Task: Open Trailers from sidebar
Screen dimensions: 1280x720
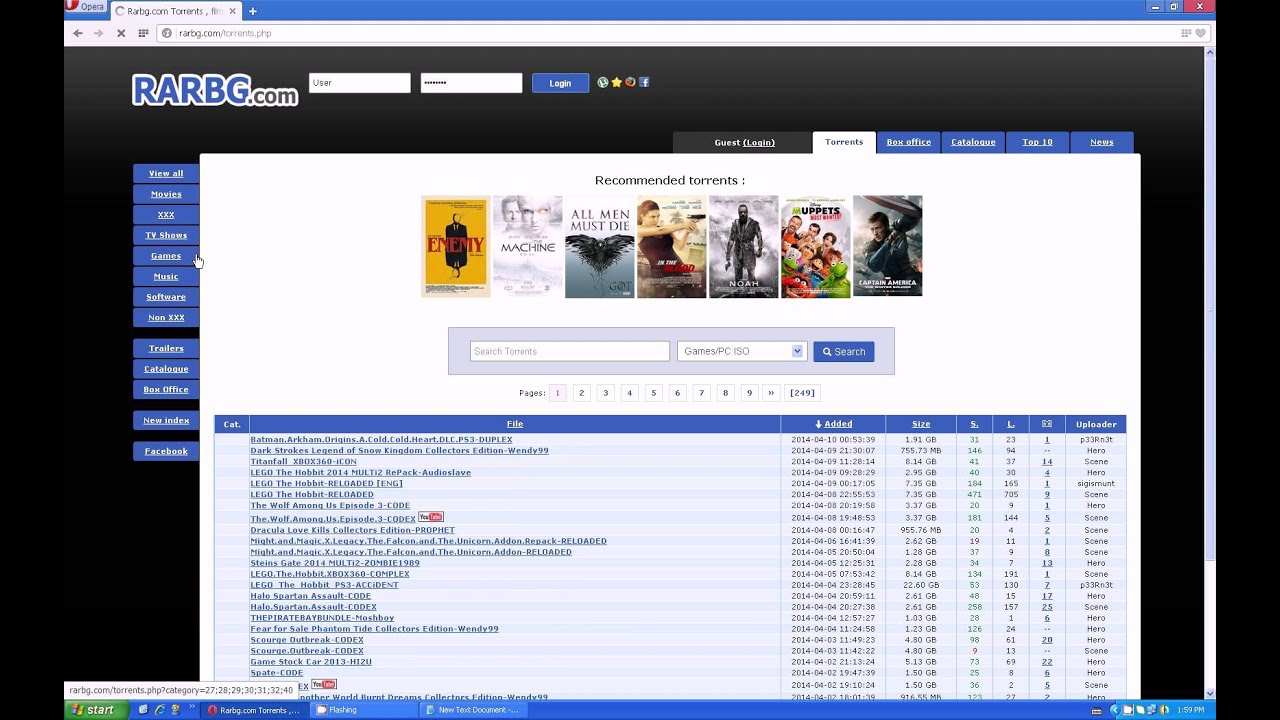Action: (166, 348)
